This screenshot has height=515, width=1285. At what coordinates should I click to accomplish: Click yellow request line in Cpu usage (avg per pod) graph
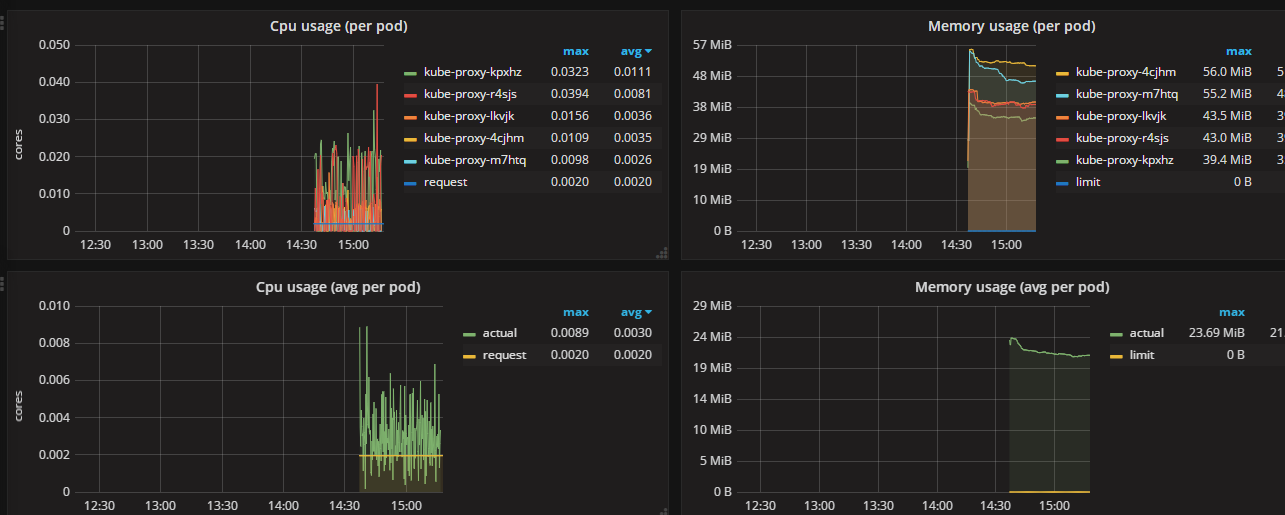click(400, 455)
